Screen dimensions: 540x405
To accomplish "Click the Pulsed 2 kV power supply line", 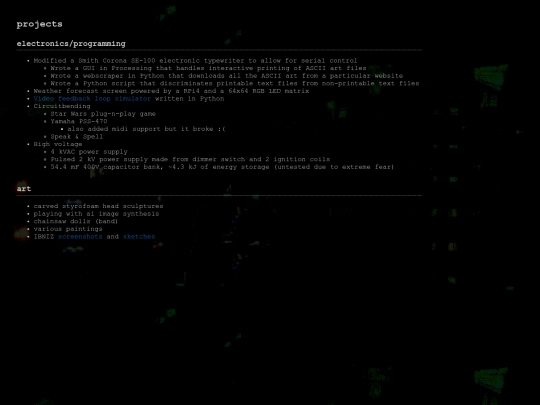I will pos(190,159).
